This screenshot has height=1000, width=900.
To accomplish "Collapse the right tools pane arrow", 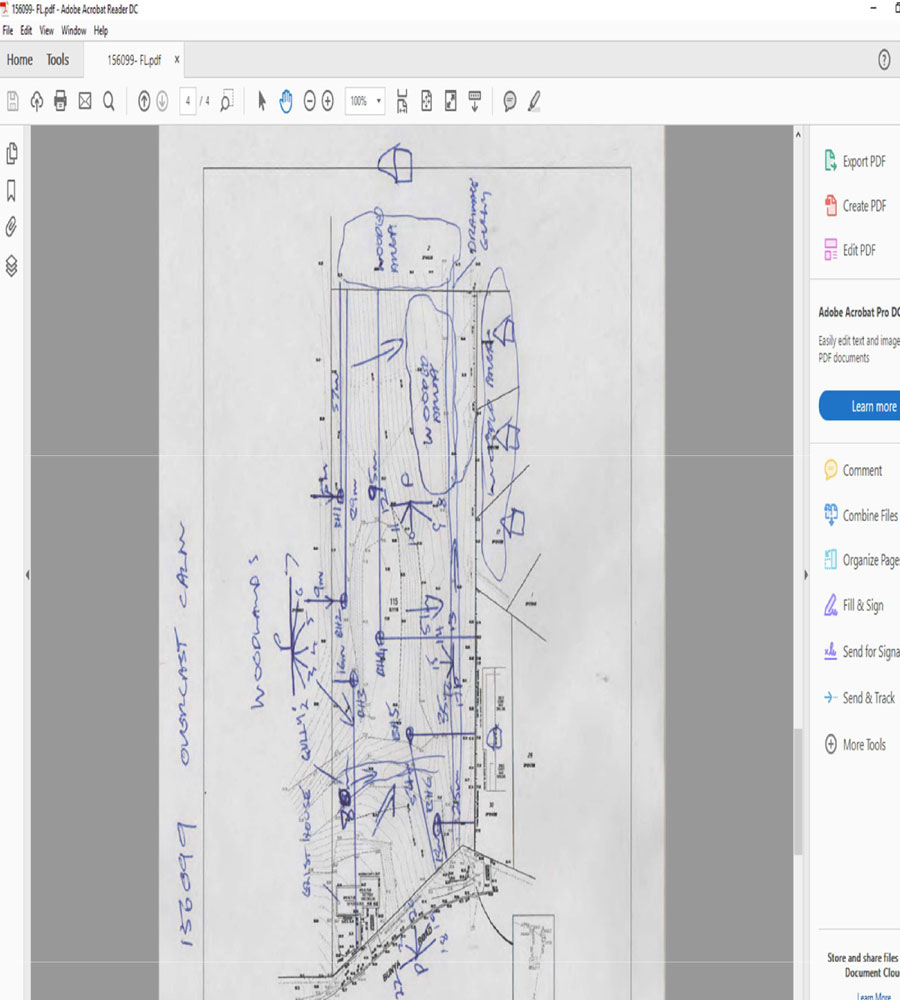I will (805, 574).
